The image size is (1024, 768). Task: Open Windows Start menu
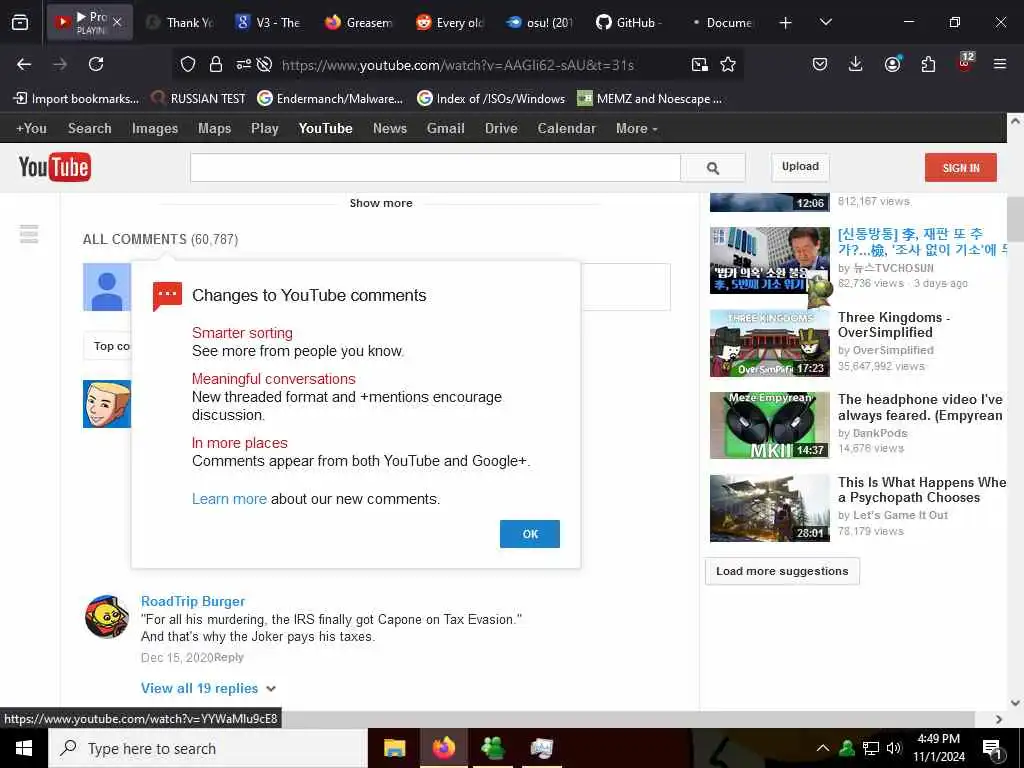click(x=24, y=748)
